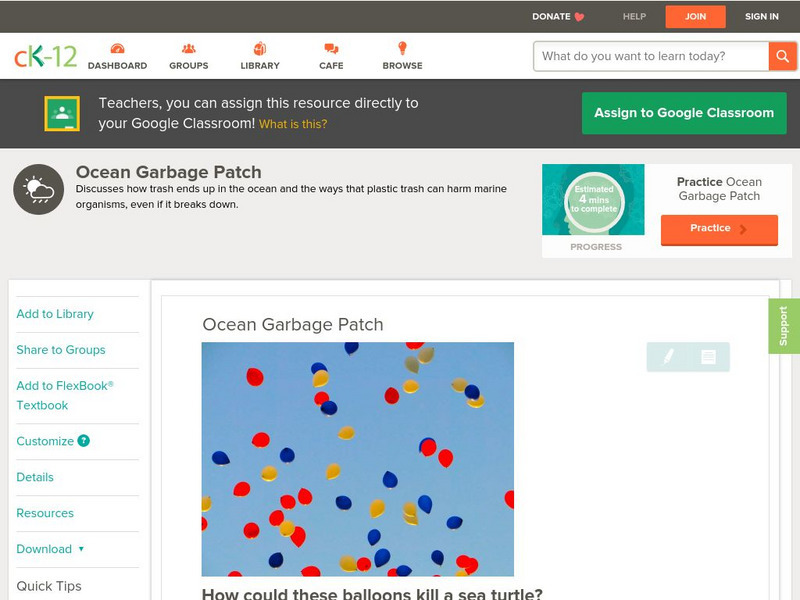This screenshot has height=600, width=800.
Task: Click the Library backpack icon
Action: (x=259, y=47)
